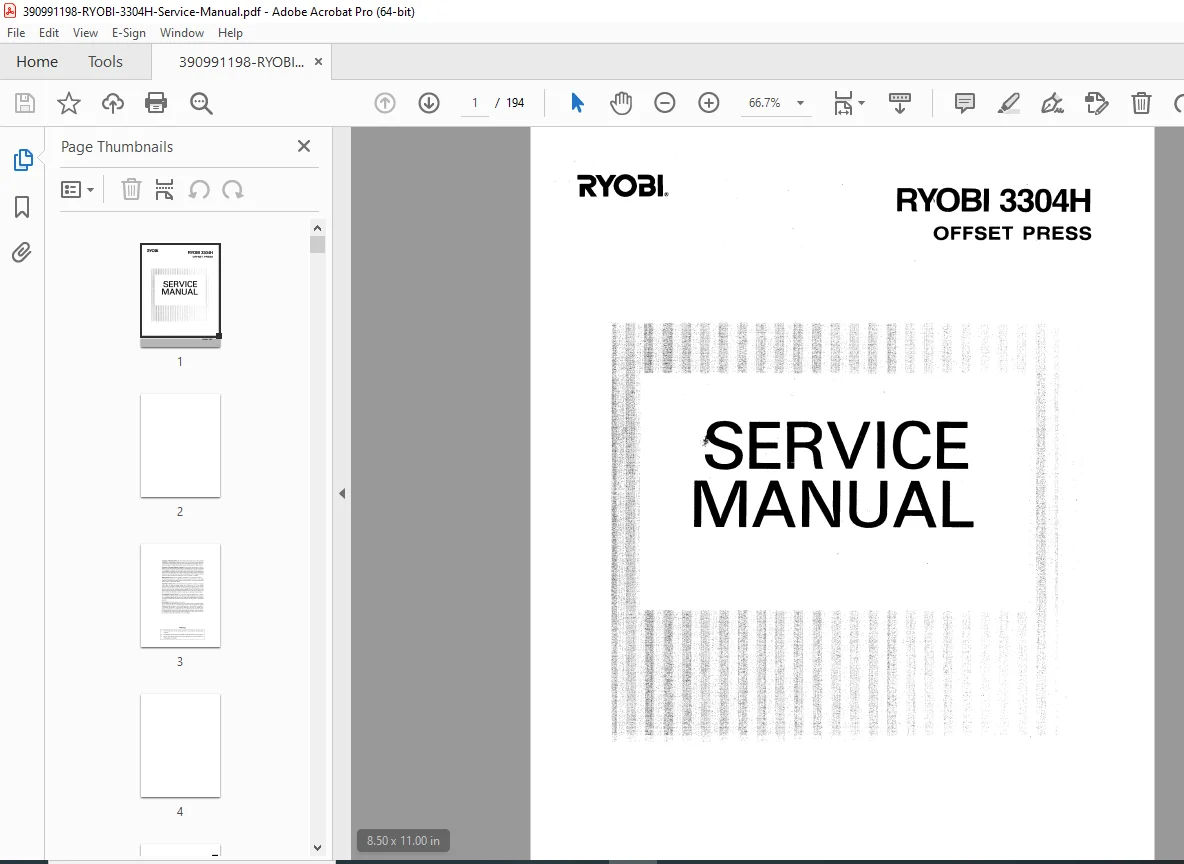Screen dimensions: 1184x864
Task: Close the 390991198-RYOBI document tab
Action: coord(319,62)
